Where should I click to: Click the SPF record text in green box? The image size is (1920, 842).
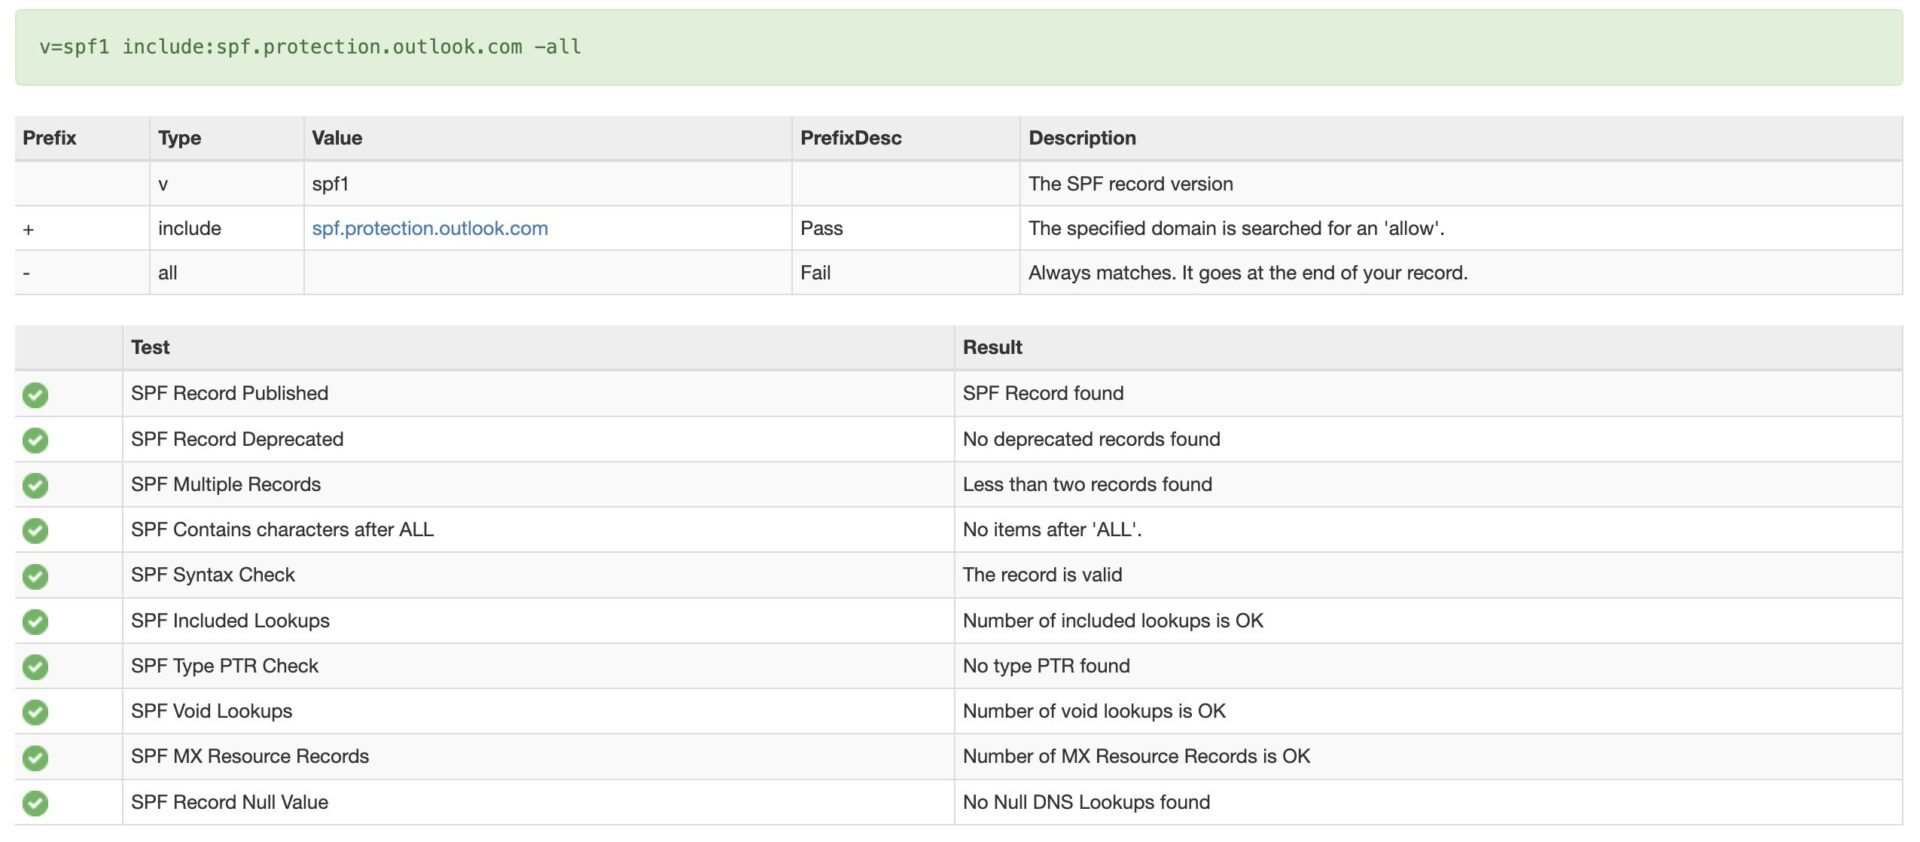pyautogui.click(x=310, y=47)
